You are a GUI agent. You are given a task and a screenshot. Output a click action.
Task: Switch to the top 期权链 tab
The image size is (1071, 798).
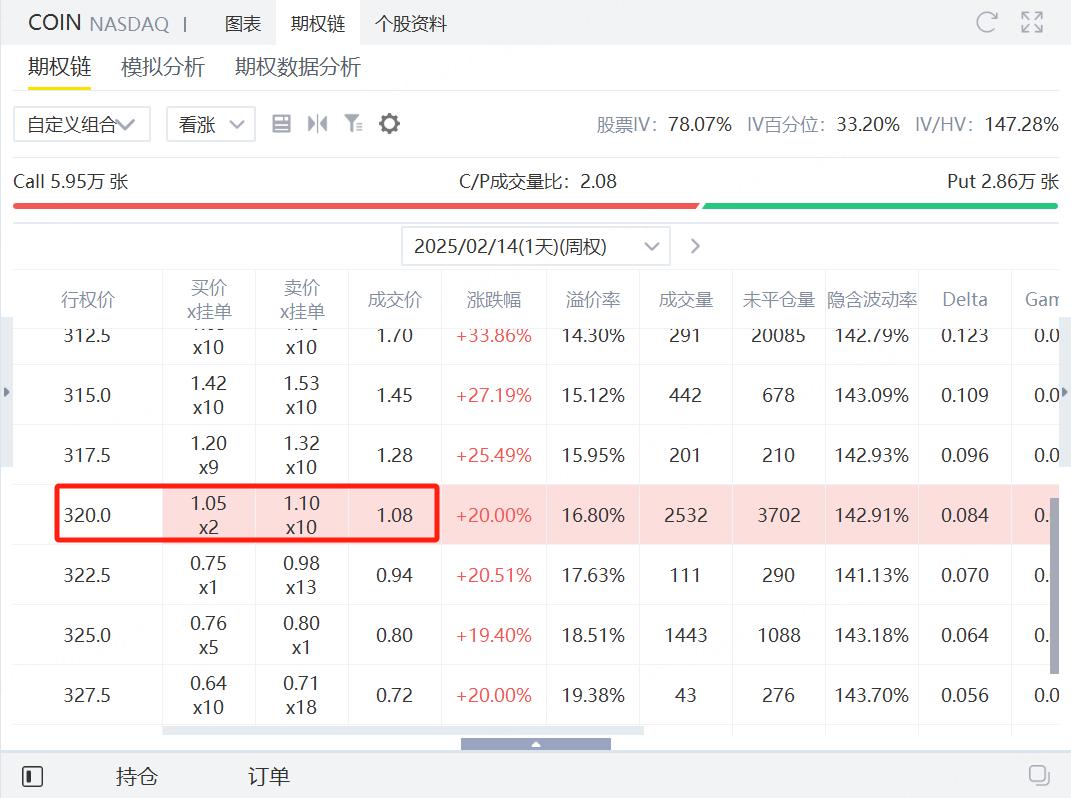coord(318,24)
